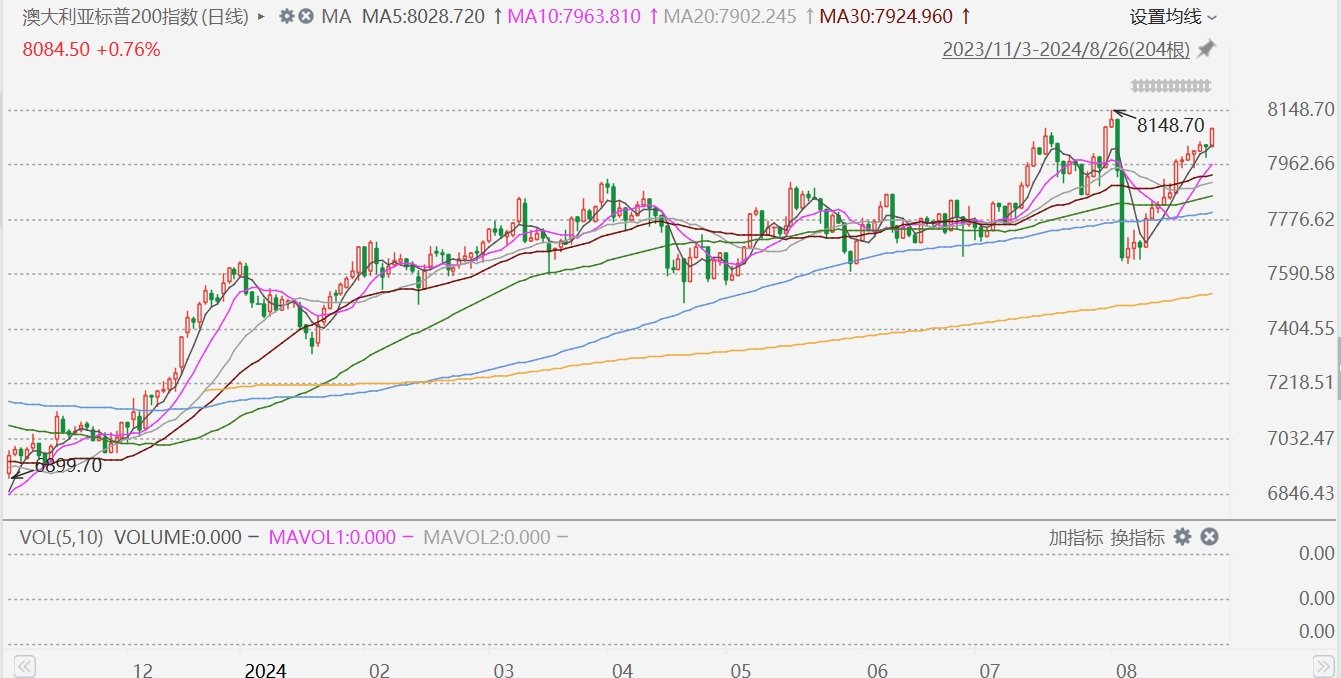Open VOL indicator settings gear
The image size is (1341, 678).
coord(1182,537)
